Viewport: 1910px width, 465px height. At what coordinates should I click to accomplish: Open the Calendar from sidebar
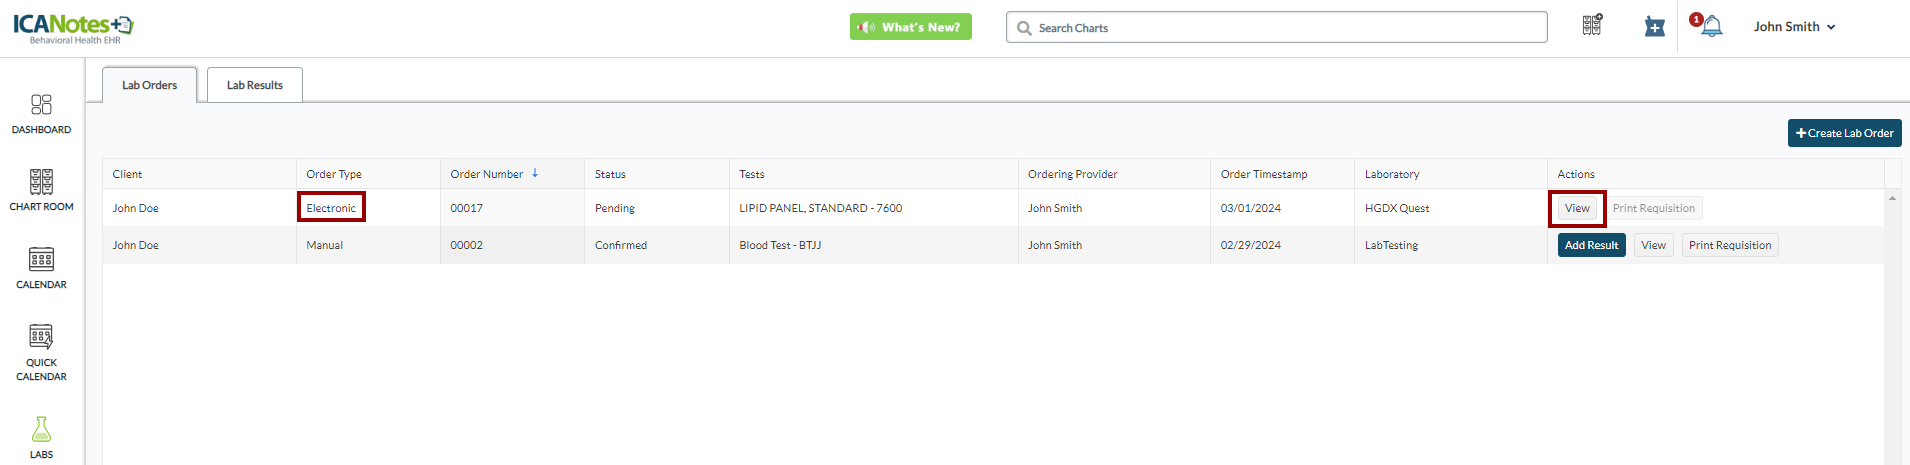pos(41,260)
